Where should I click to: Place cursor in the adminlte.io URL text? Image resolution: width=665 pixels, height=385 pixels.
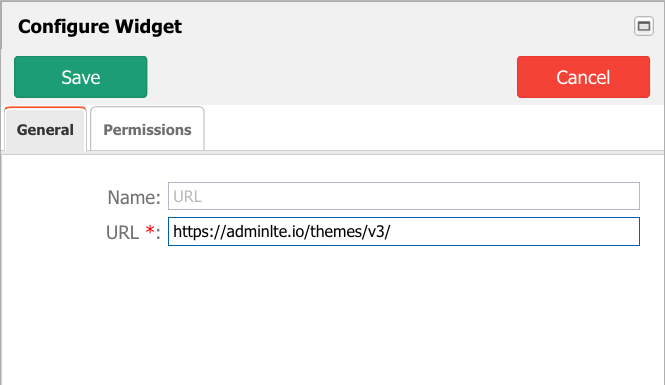[282, 232]
